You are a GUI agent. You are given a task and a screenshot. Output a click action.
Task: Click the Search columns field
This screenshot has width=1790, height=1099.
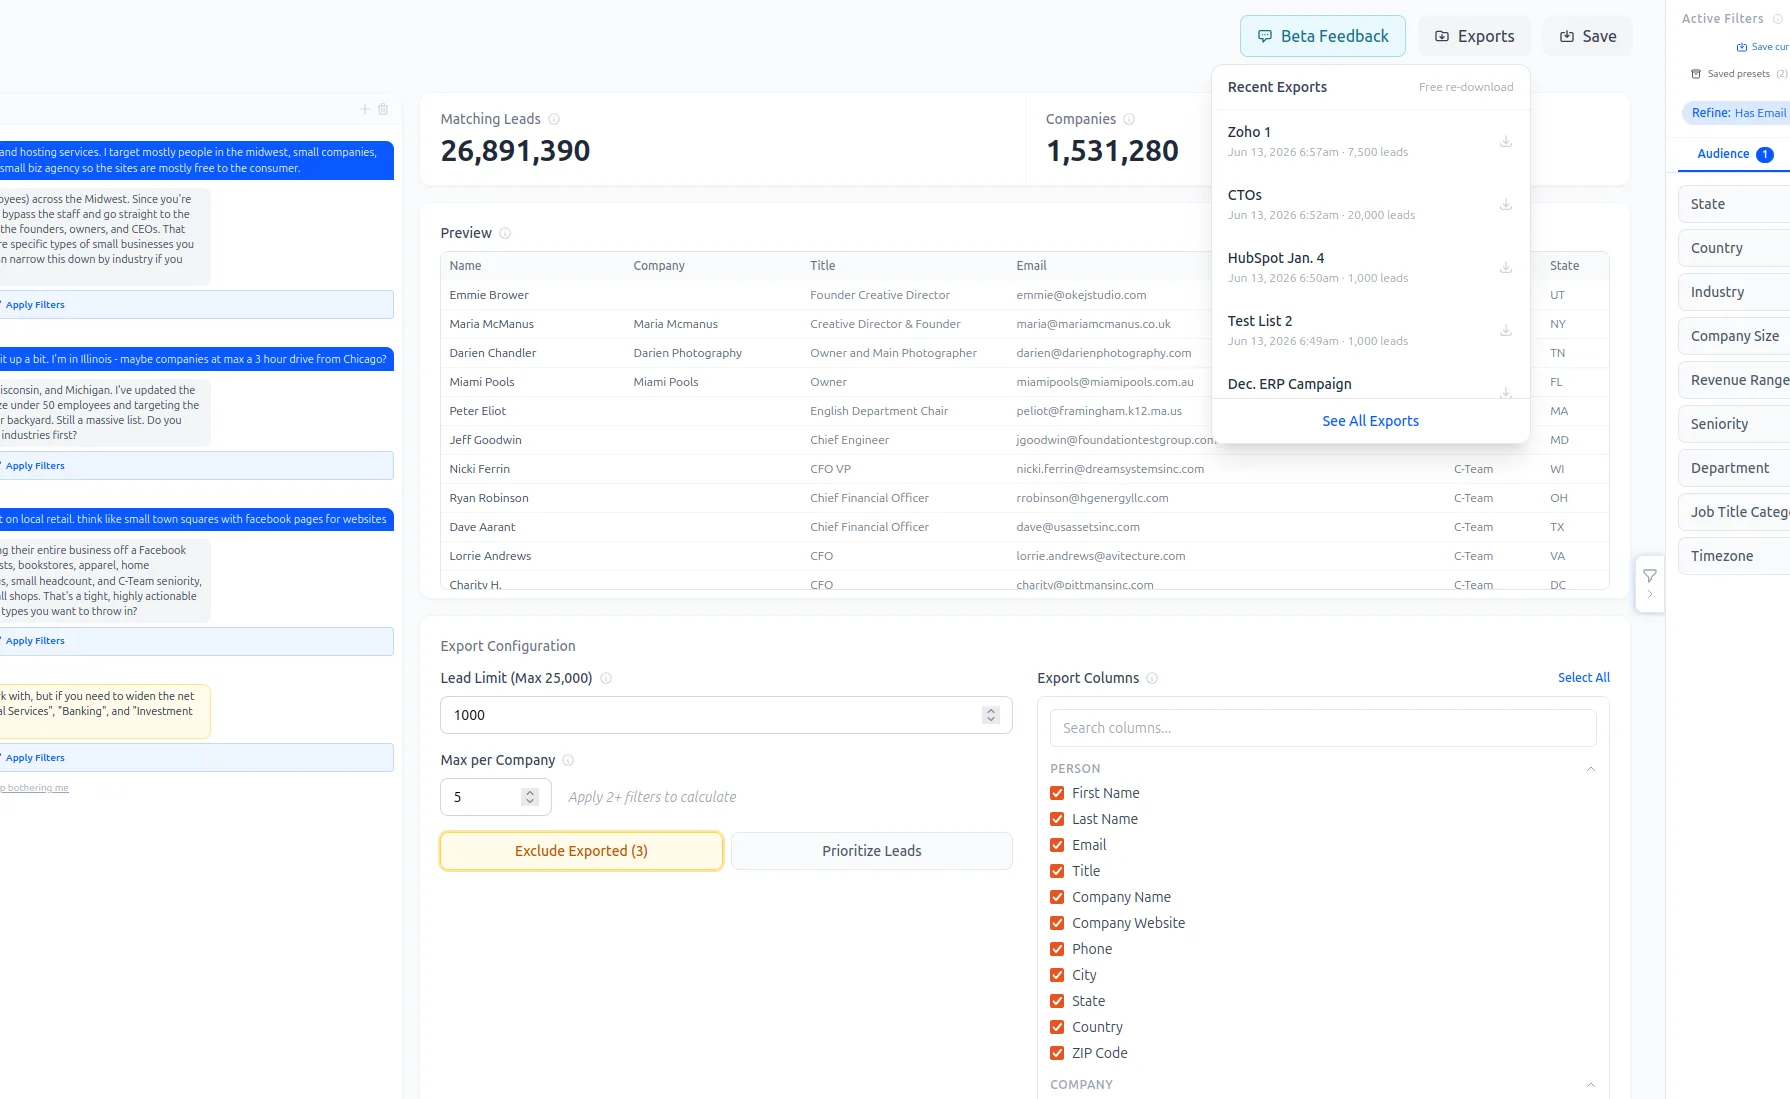click(x=1323, y=728)
